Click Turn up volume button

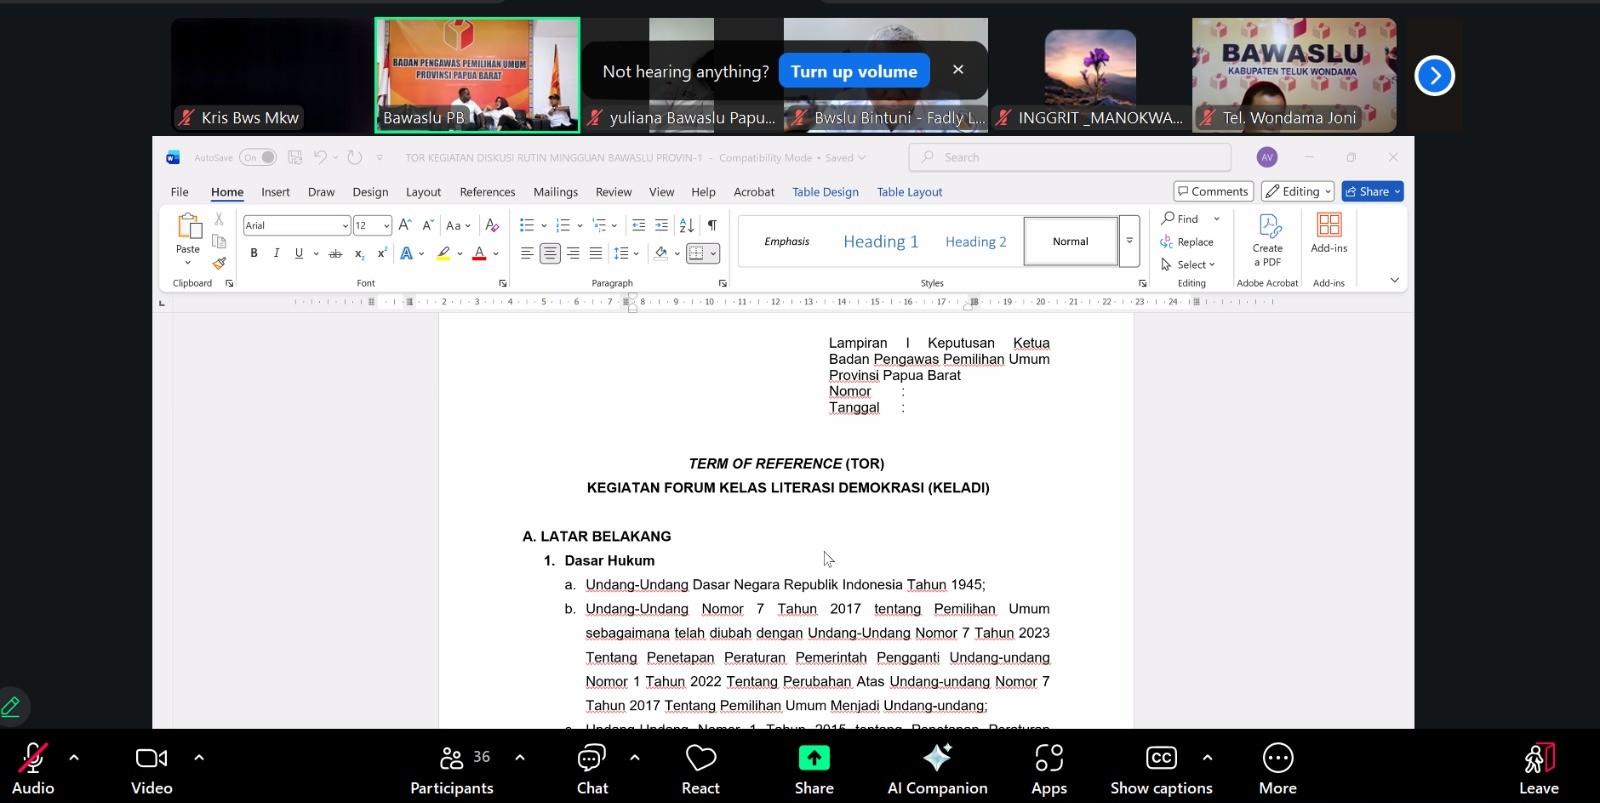(x=854, y=71)
